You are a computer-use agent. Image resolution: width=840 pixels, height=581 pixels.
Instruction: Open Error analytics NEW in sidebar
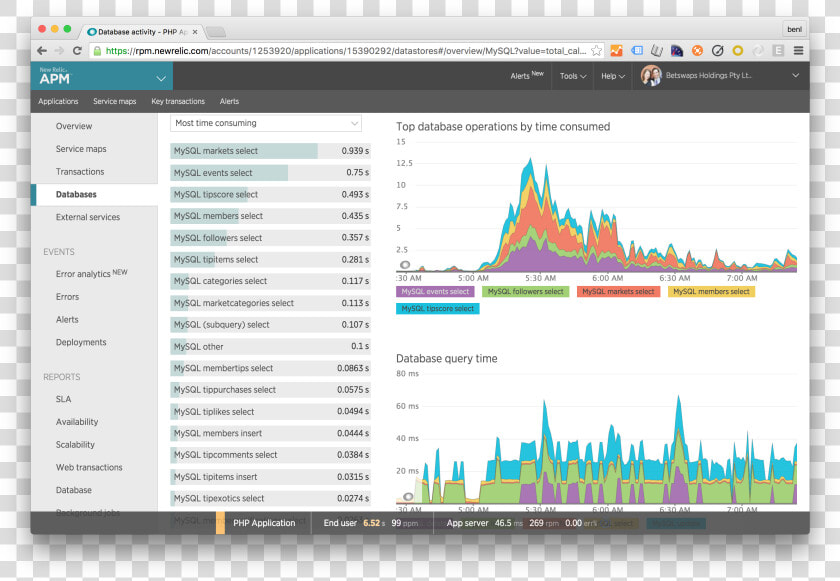coord(92,273)
